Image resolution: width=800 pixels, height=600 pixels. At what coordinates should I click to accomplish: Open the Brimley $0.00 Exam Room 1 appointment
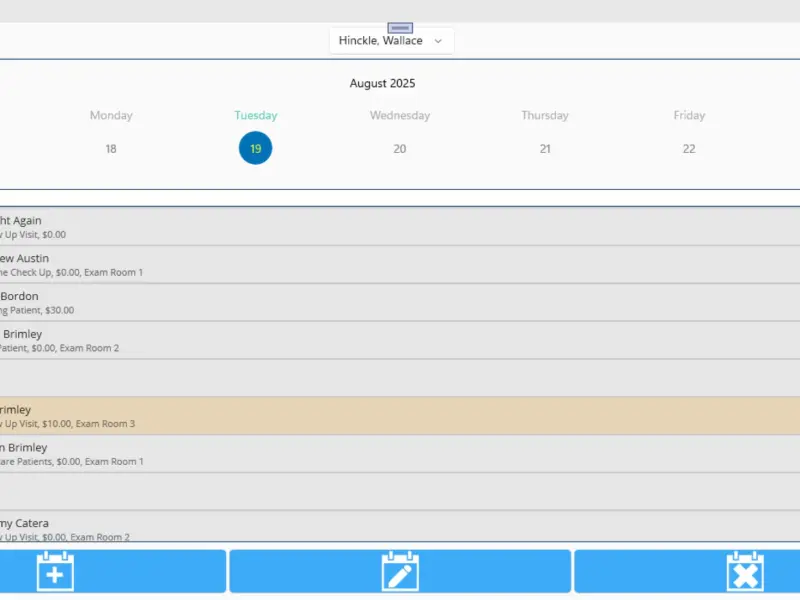(400, 454)
